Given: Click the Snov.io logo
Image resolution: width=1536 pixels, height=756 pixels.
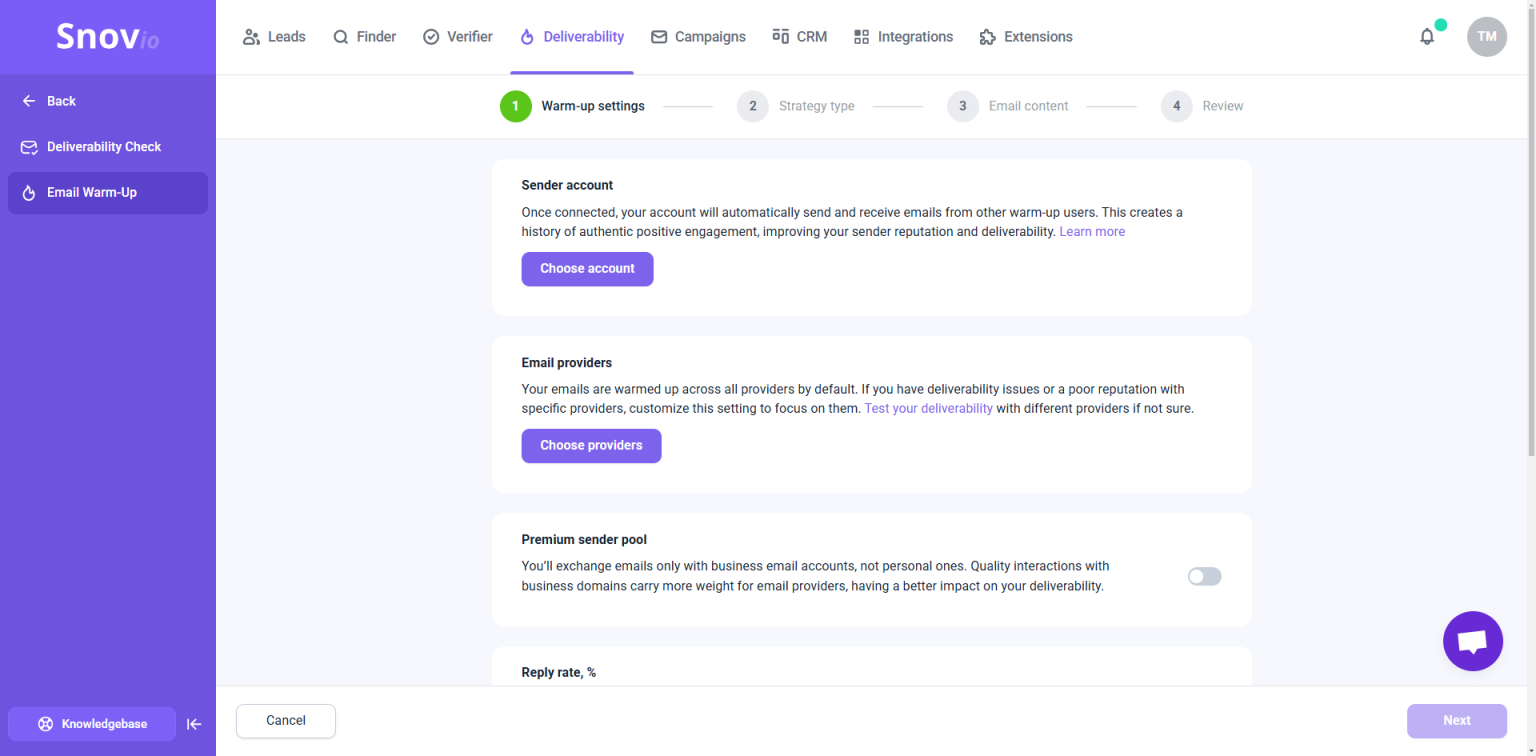Looking at the screenshot, I should point(108,37).
